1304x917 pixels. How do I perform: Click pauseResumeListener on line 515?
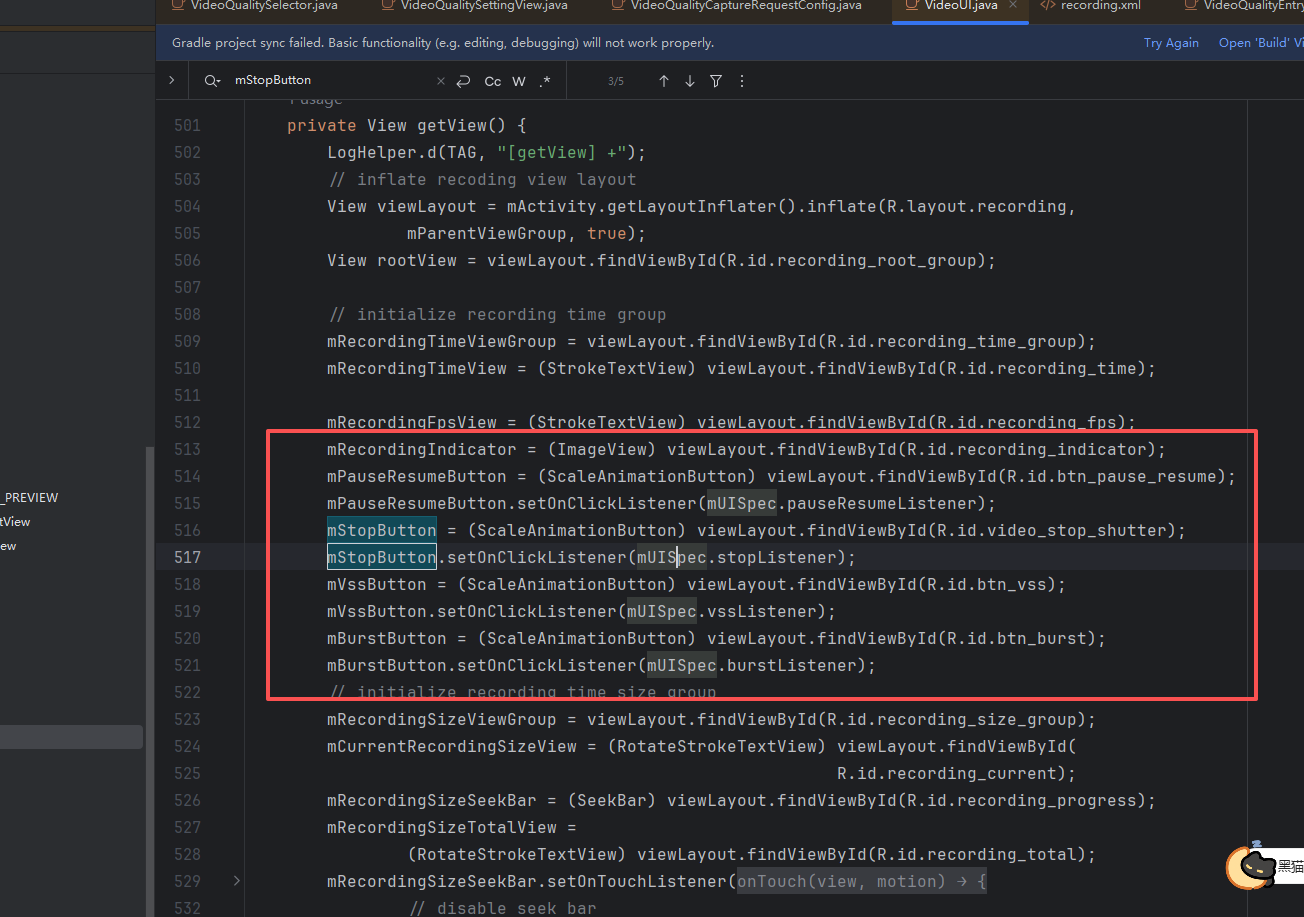[x=881, y=503]
